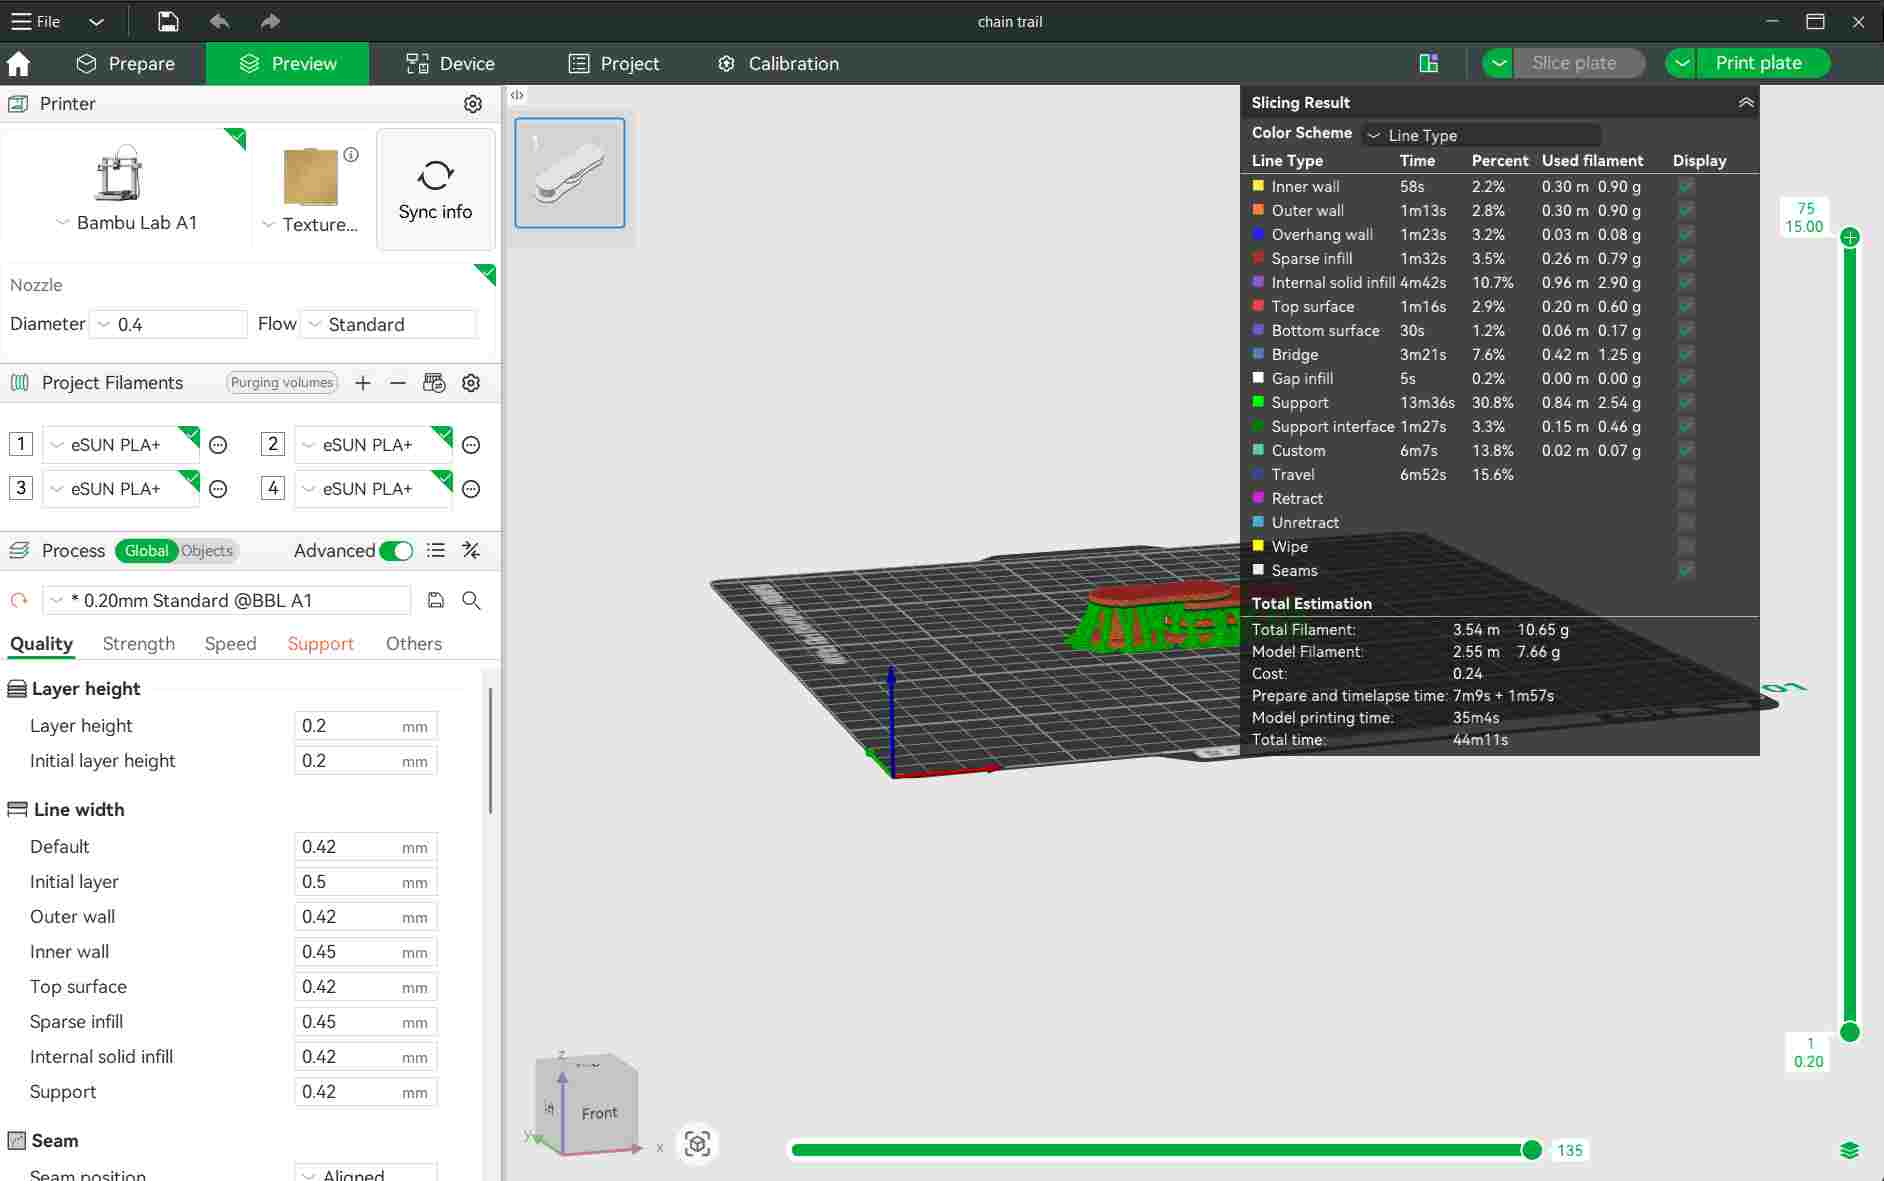The height and width of the screenshot is (1181, 1884).
Task: Collapse the Slicing Result panel
Action: click(1746, 103)
